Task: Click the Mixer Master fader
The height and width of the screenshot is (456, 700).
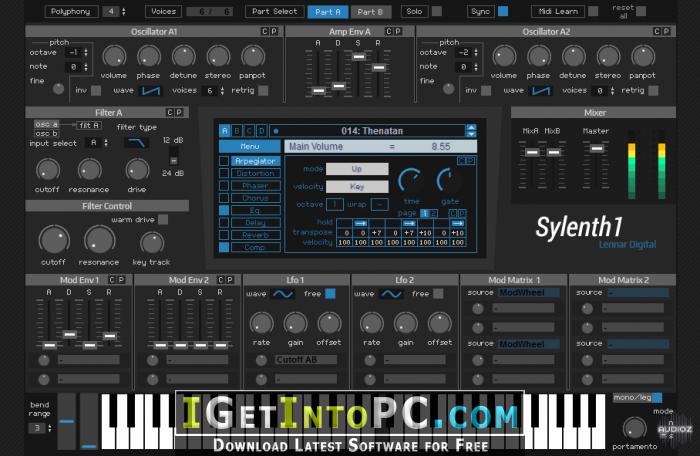Action: click(x=597, y=148)
